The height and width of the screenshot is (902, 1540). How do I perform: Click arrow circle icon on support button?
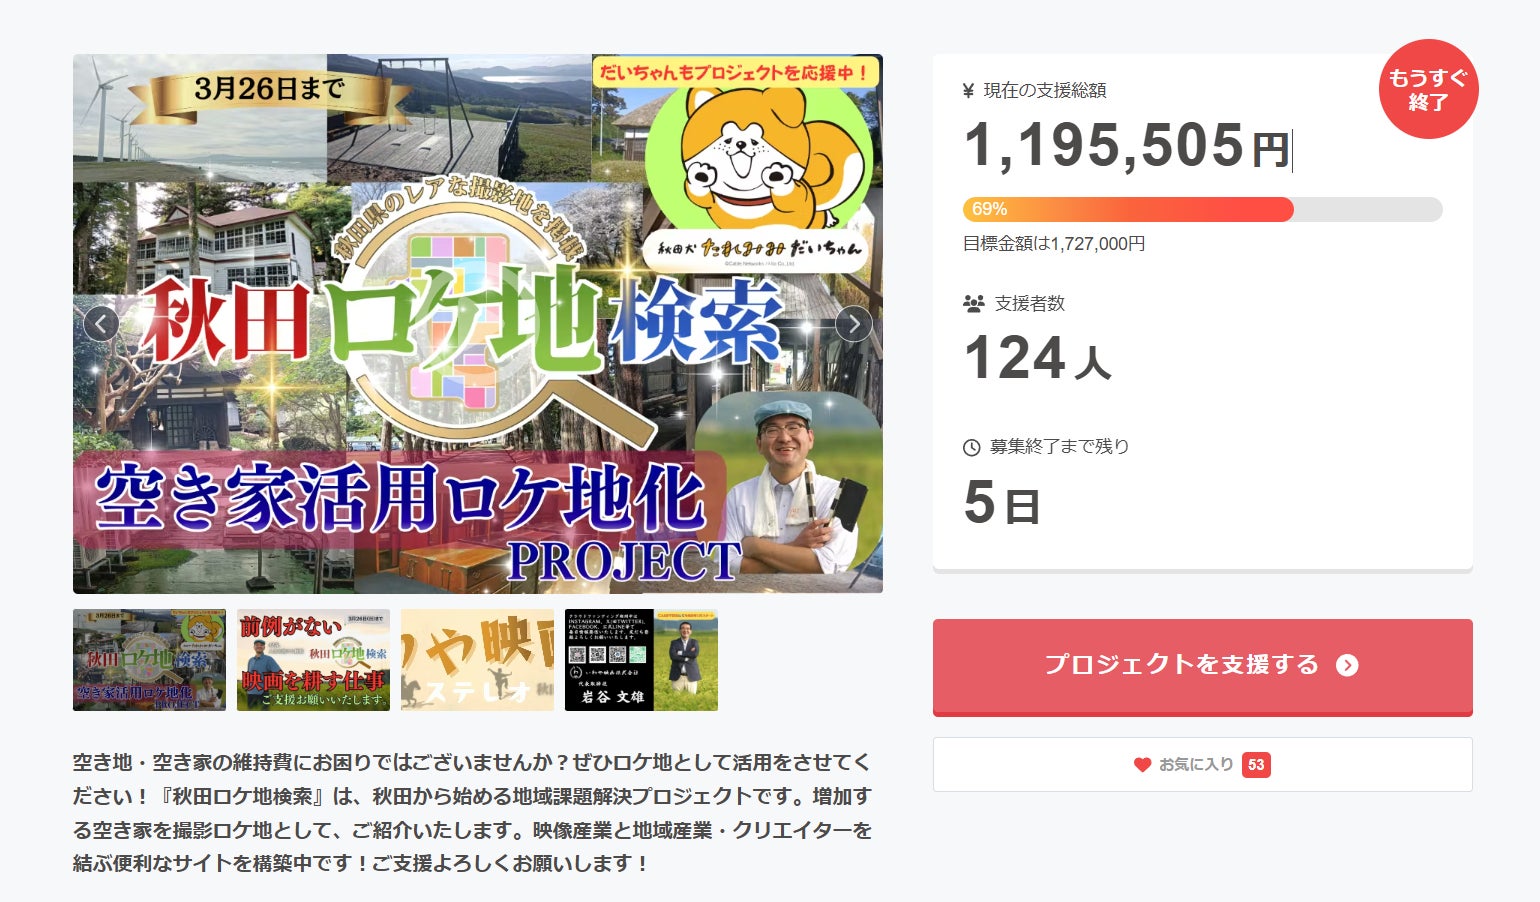1347,665
